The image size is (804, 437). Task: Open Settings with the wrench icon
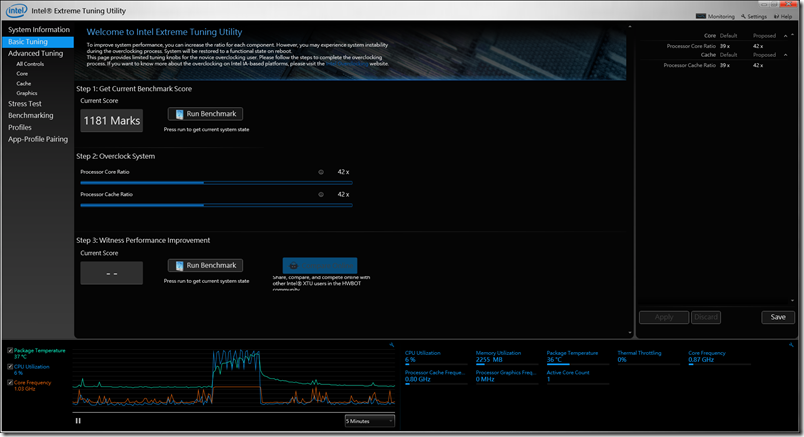[x=743, y=16]
